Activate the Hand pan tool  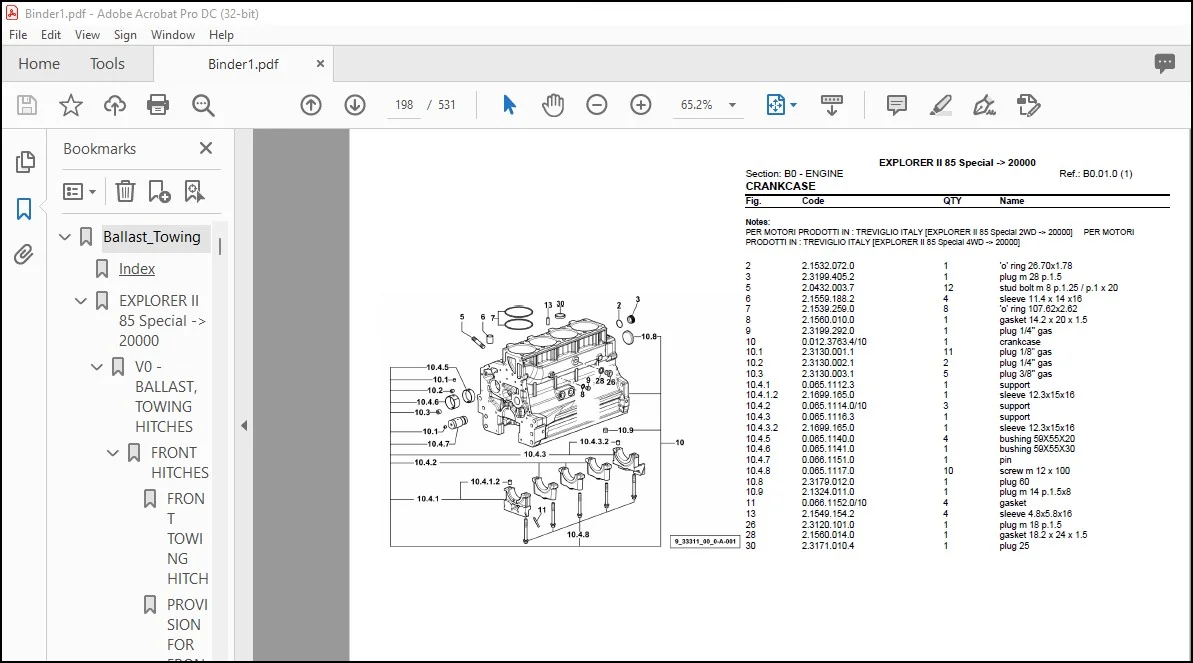(553, 105)
